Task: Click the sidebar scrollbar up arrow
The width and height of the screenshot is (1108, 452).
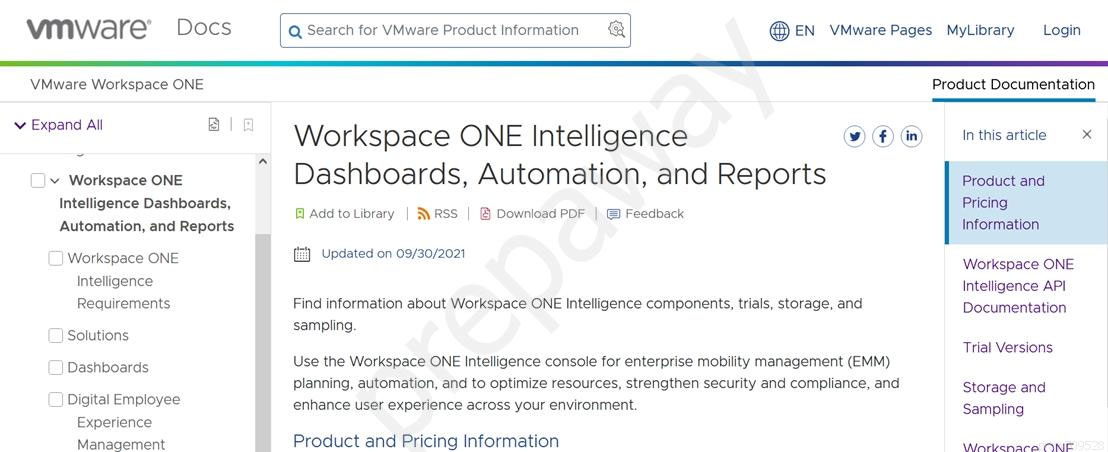Action: click(x=263, y=161)
